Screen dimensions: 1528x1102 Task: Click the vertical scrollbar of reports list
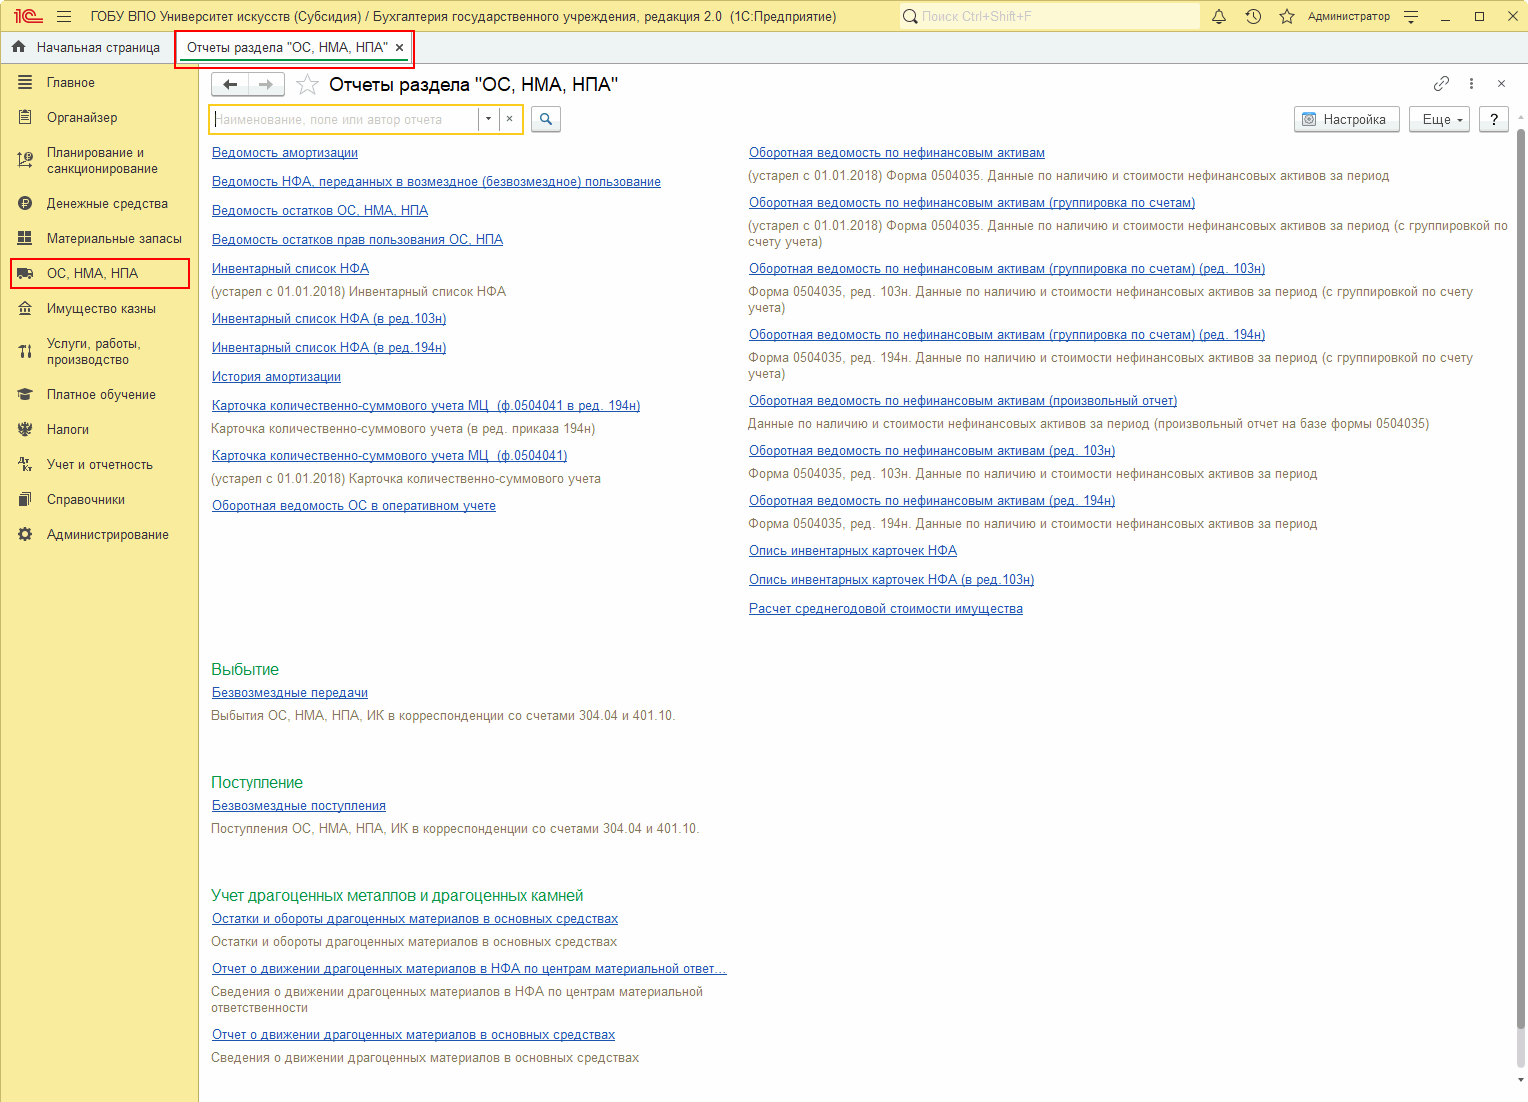coord(1521,580)
